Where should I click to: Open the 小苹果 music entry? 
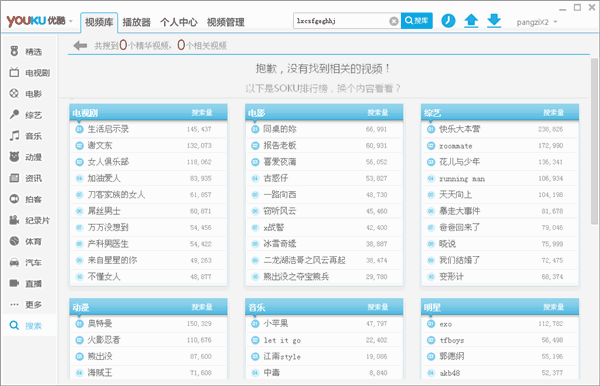pyautogui.click(x=276, y=324)
